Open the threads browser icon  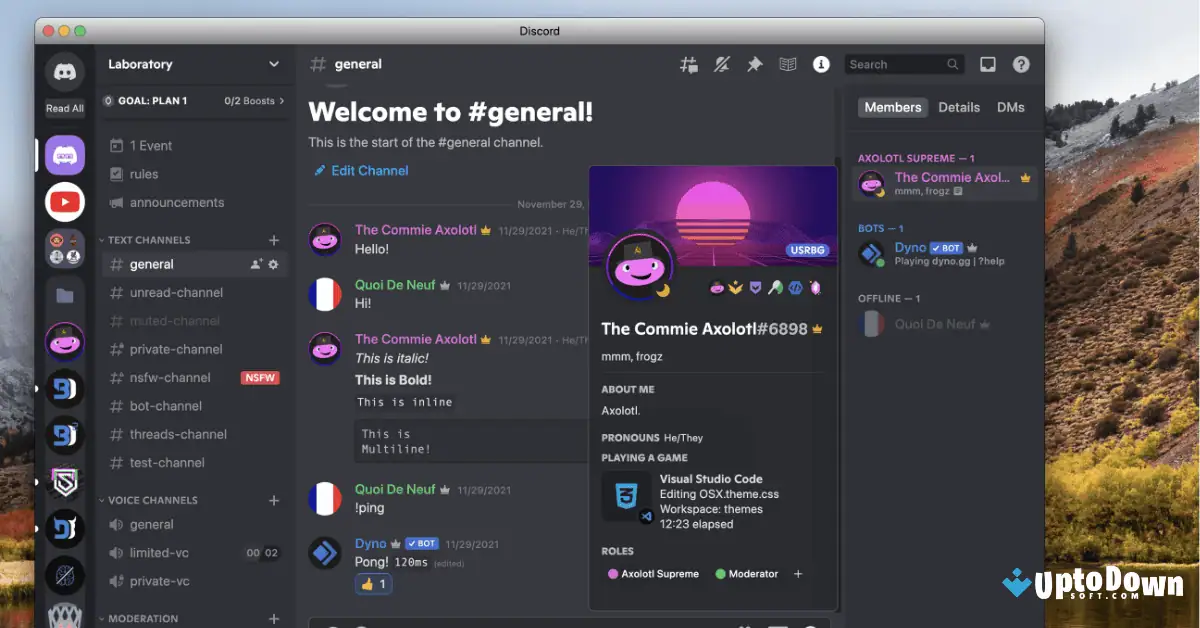pyautogui.click(x=688, y=63)
